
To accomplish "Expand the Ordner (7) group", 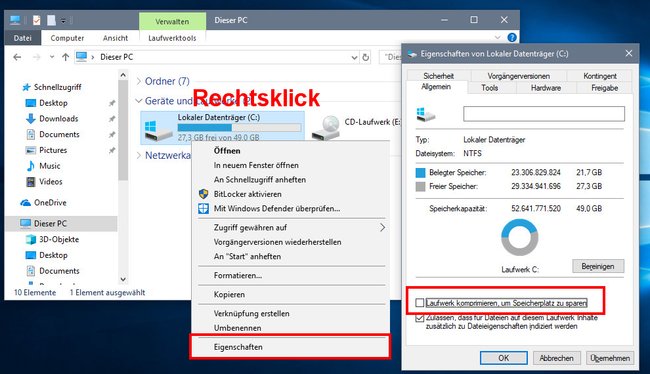I will pos(139,81).
